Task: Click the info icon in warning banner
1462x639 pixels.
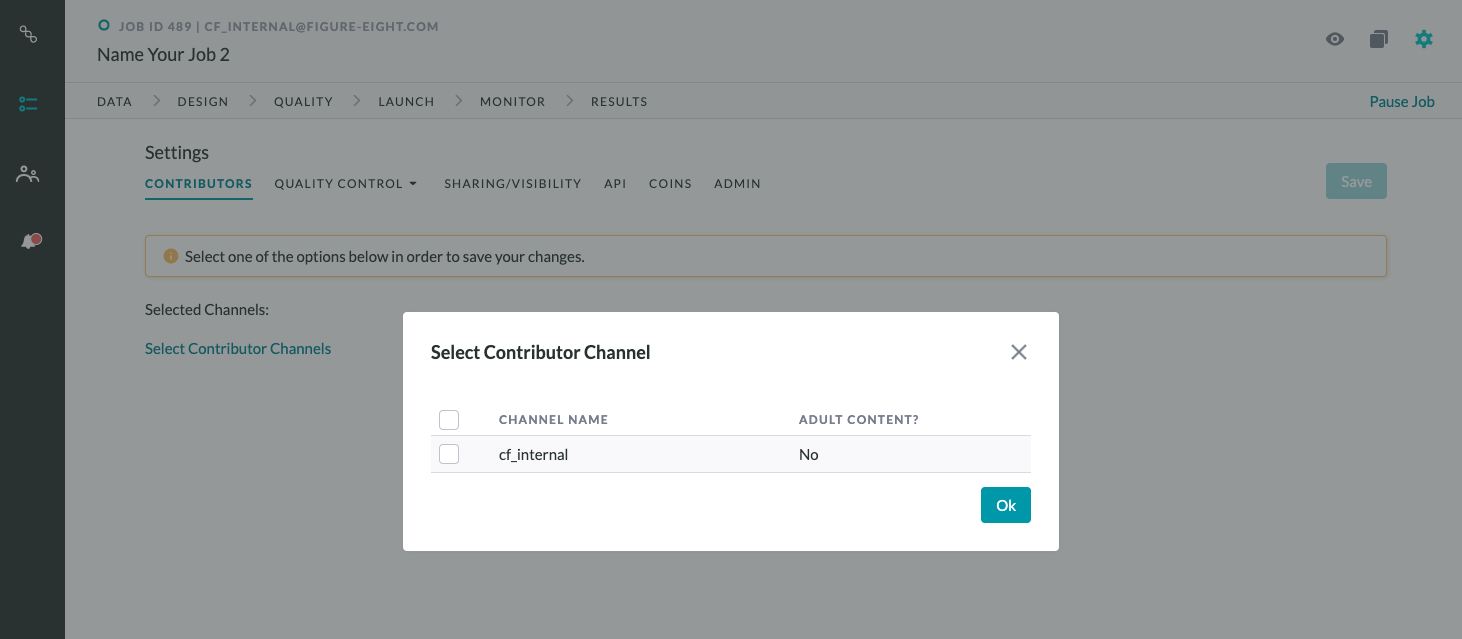Action: [x=170, y=256]
